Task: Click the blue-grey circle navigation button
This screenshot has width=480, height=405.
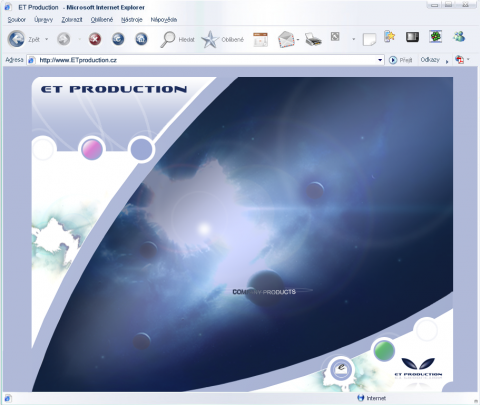Action: tap(142, 149)
